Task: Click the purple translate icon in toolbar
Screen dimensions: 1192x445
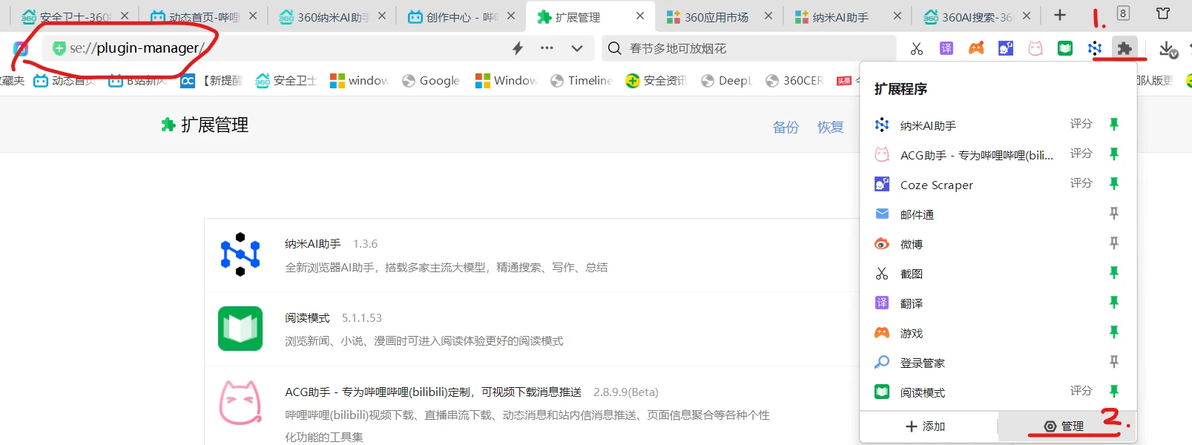Action: coord(946,49)
